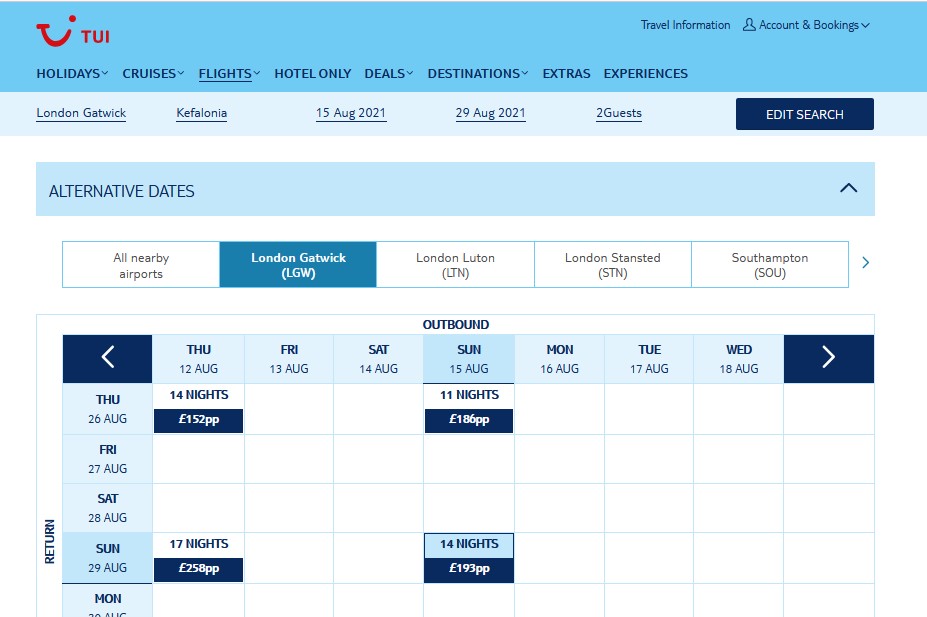Screen dimensions: 927x617
Task: Click the SAT 14 AUG outbound header
Action: [x=378, y=359]
